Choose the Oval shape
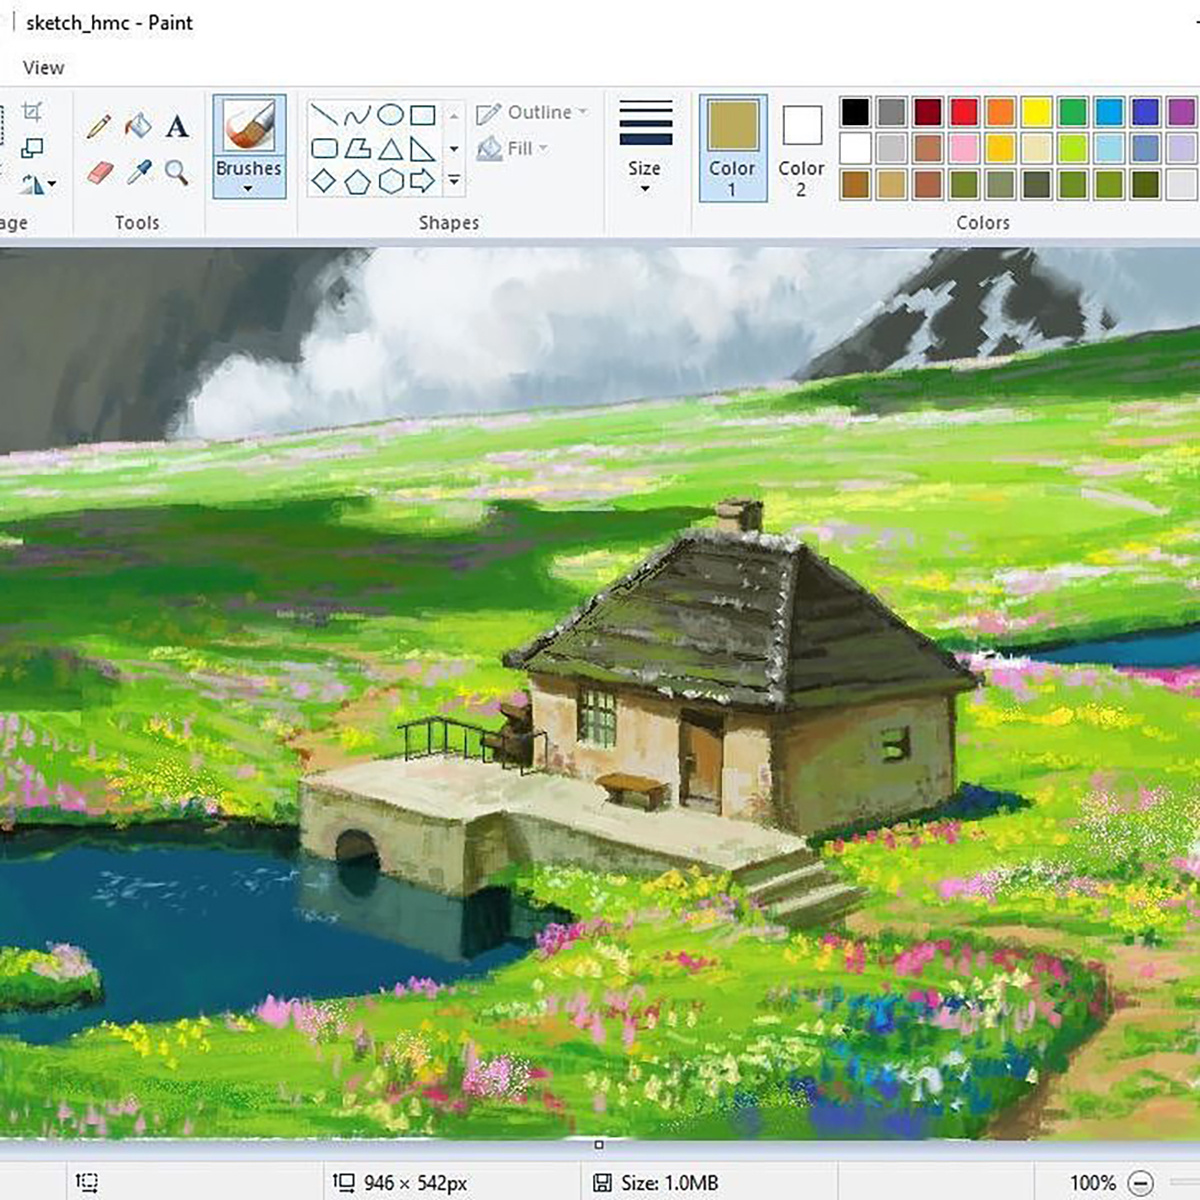Viewport: 1200px width, 1200px height. [390, 115]
